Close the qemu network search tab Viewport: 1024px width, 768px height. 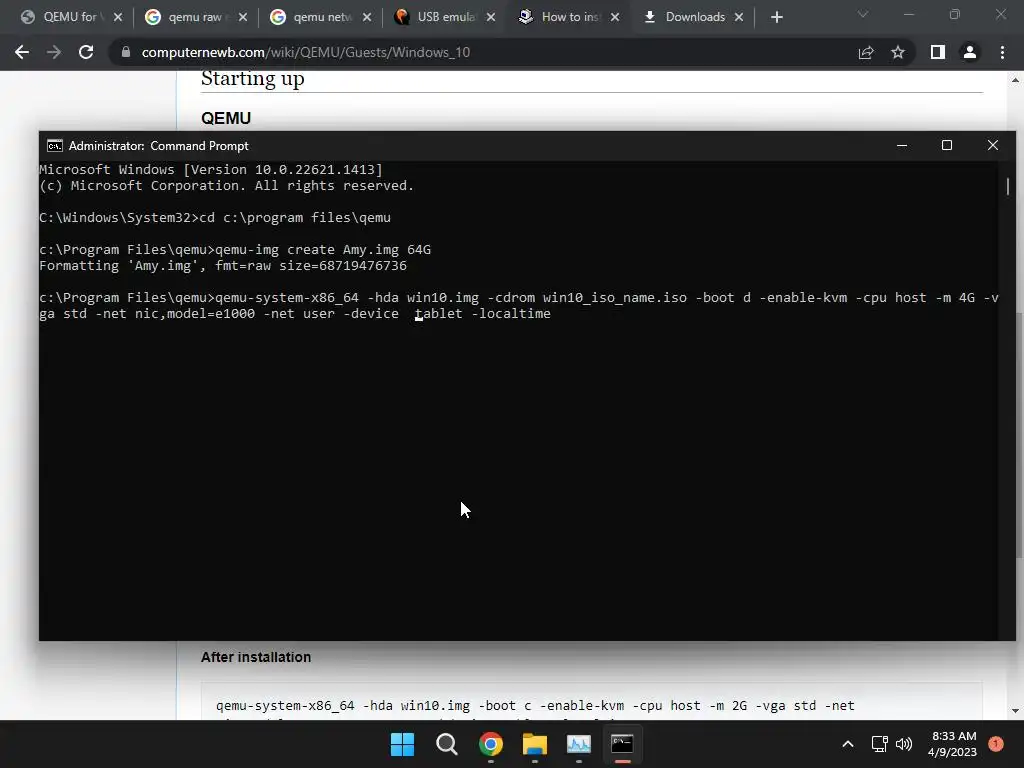367,18
